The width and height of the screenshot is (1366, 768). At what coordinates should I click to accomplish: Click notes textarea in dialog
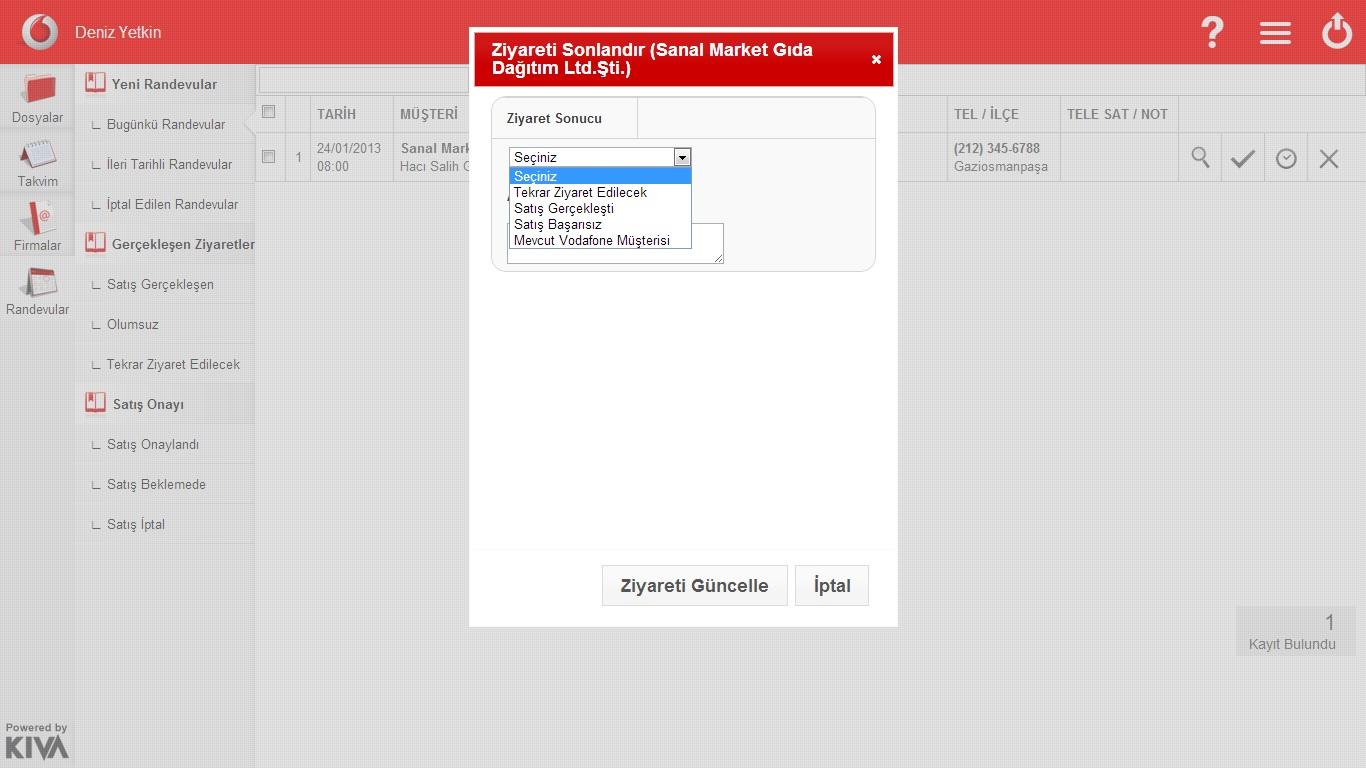point(616,243)
